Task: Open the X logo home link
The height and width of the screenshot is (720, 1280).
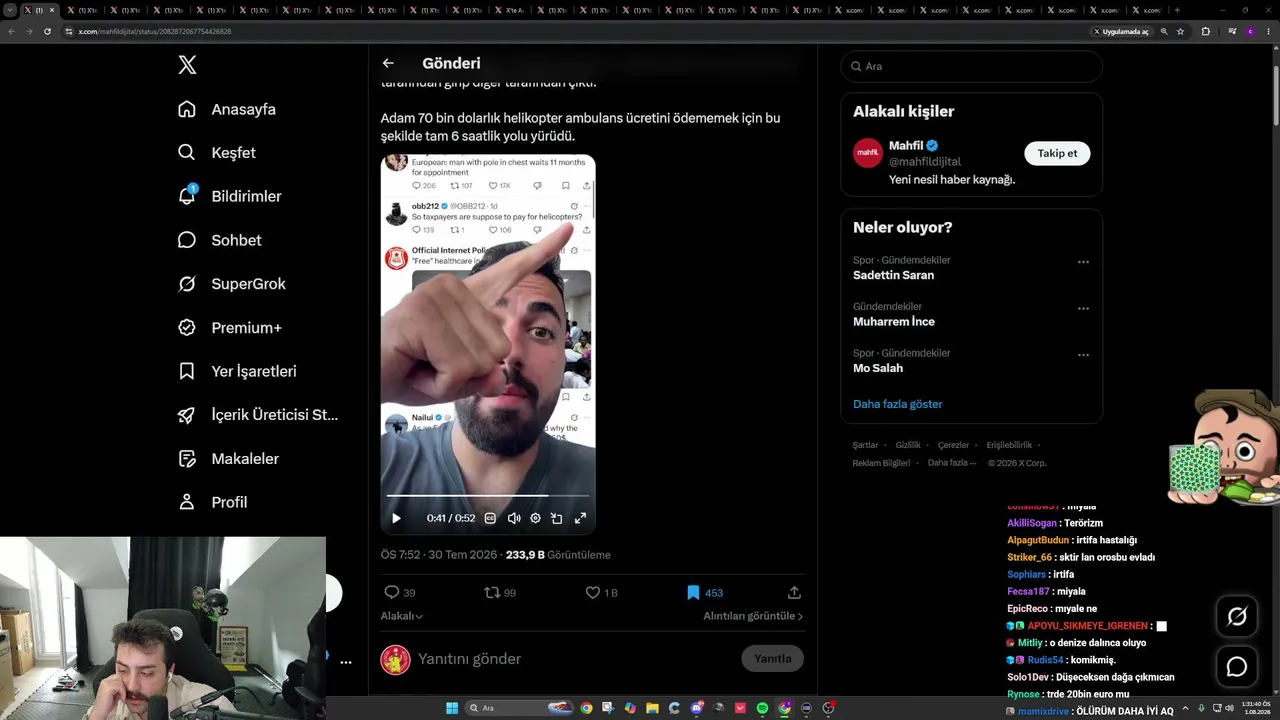Action: click(187, 65)
